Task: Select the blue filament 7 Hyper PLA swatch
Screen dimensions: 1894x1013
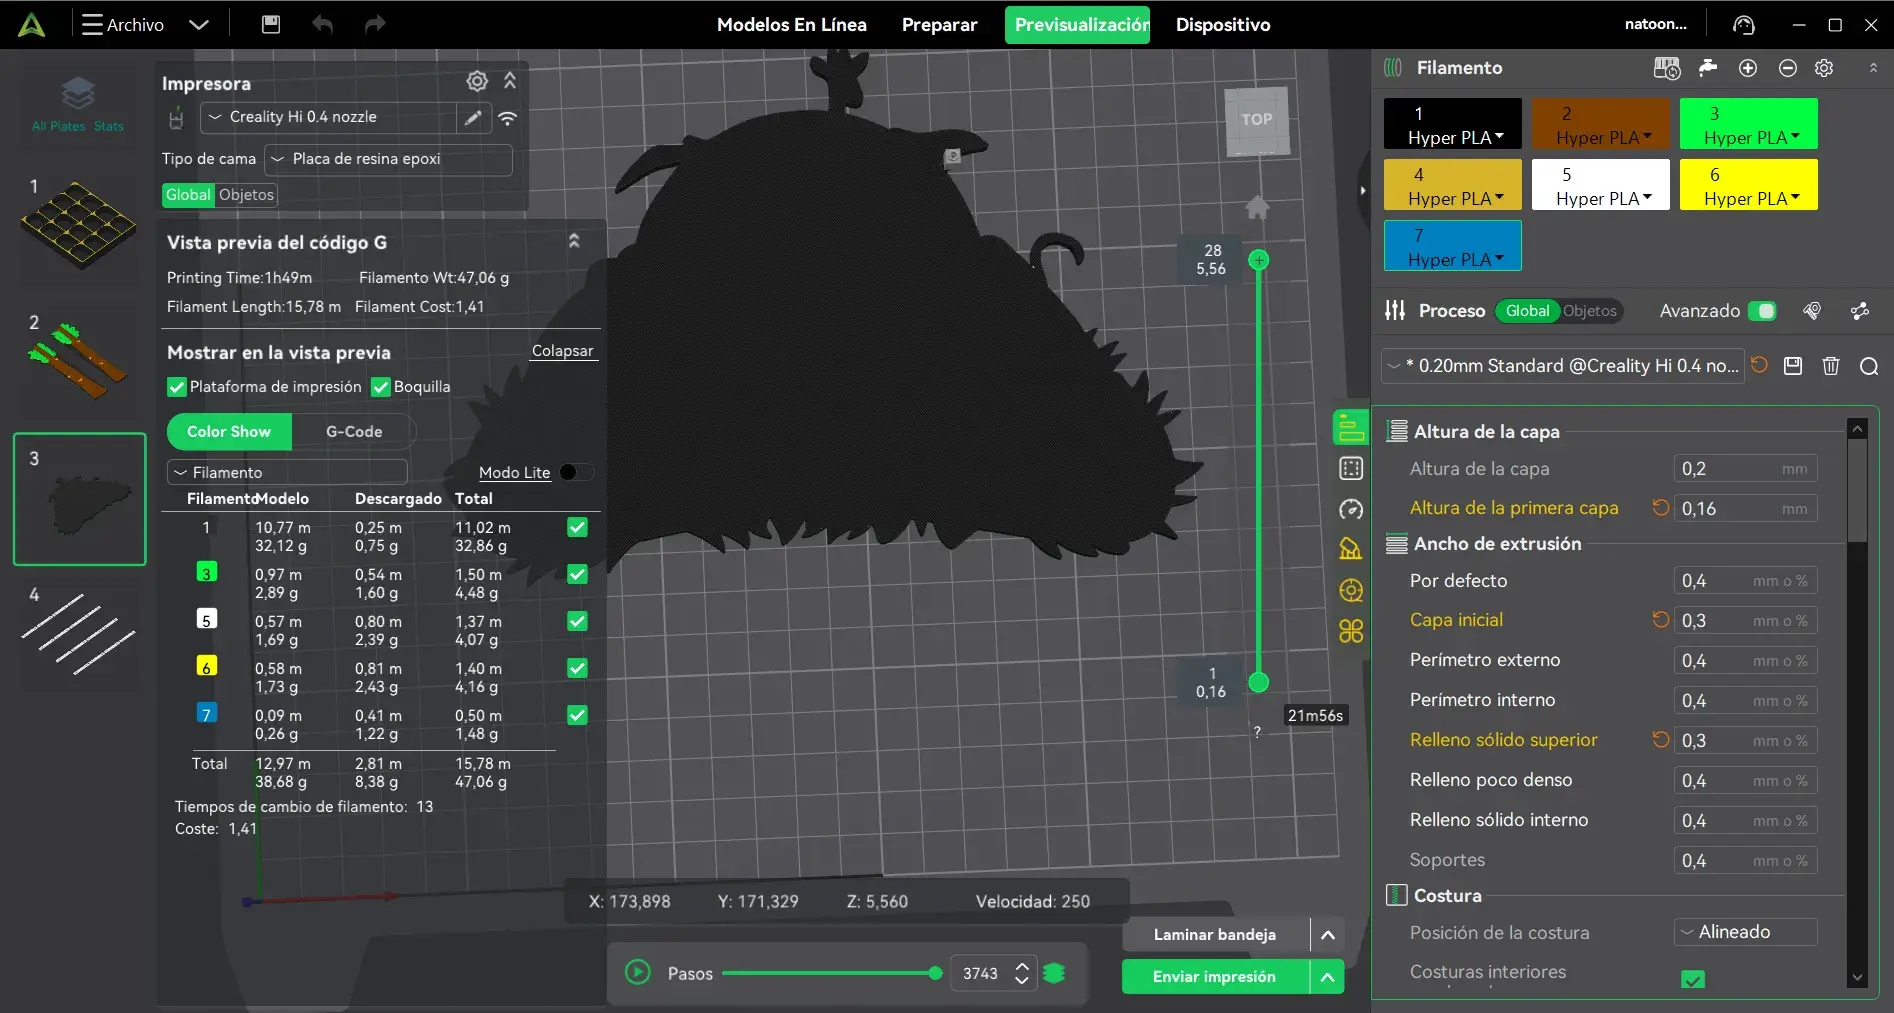Action: 1452,246
